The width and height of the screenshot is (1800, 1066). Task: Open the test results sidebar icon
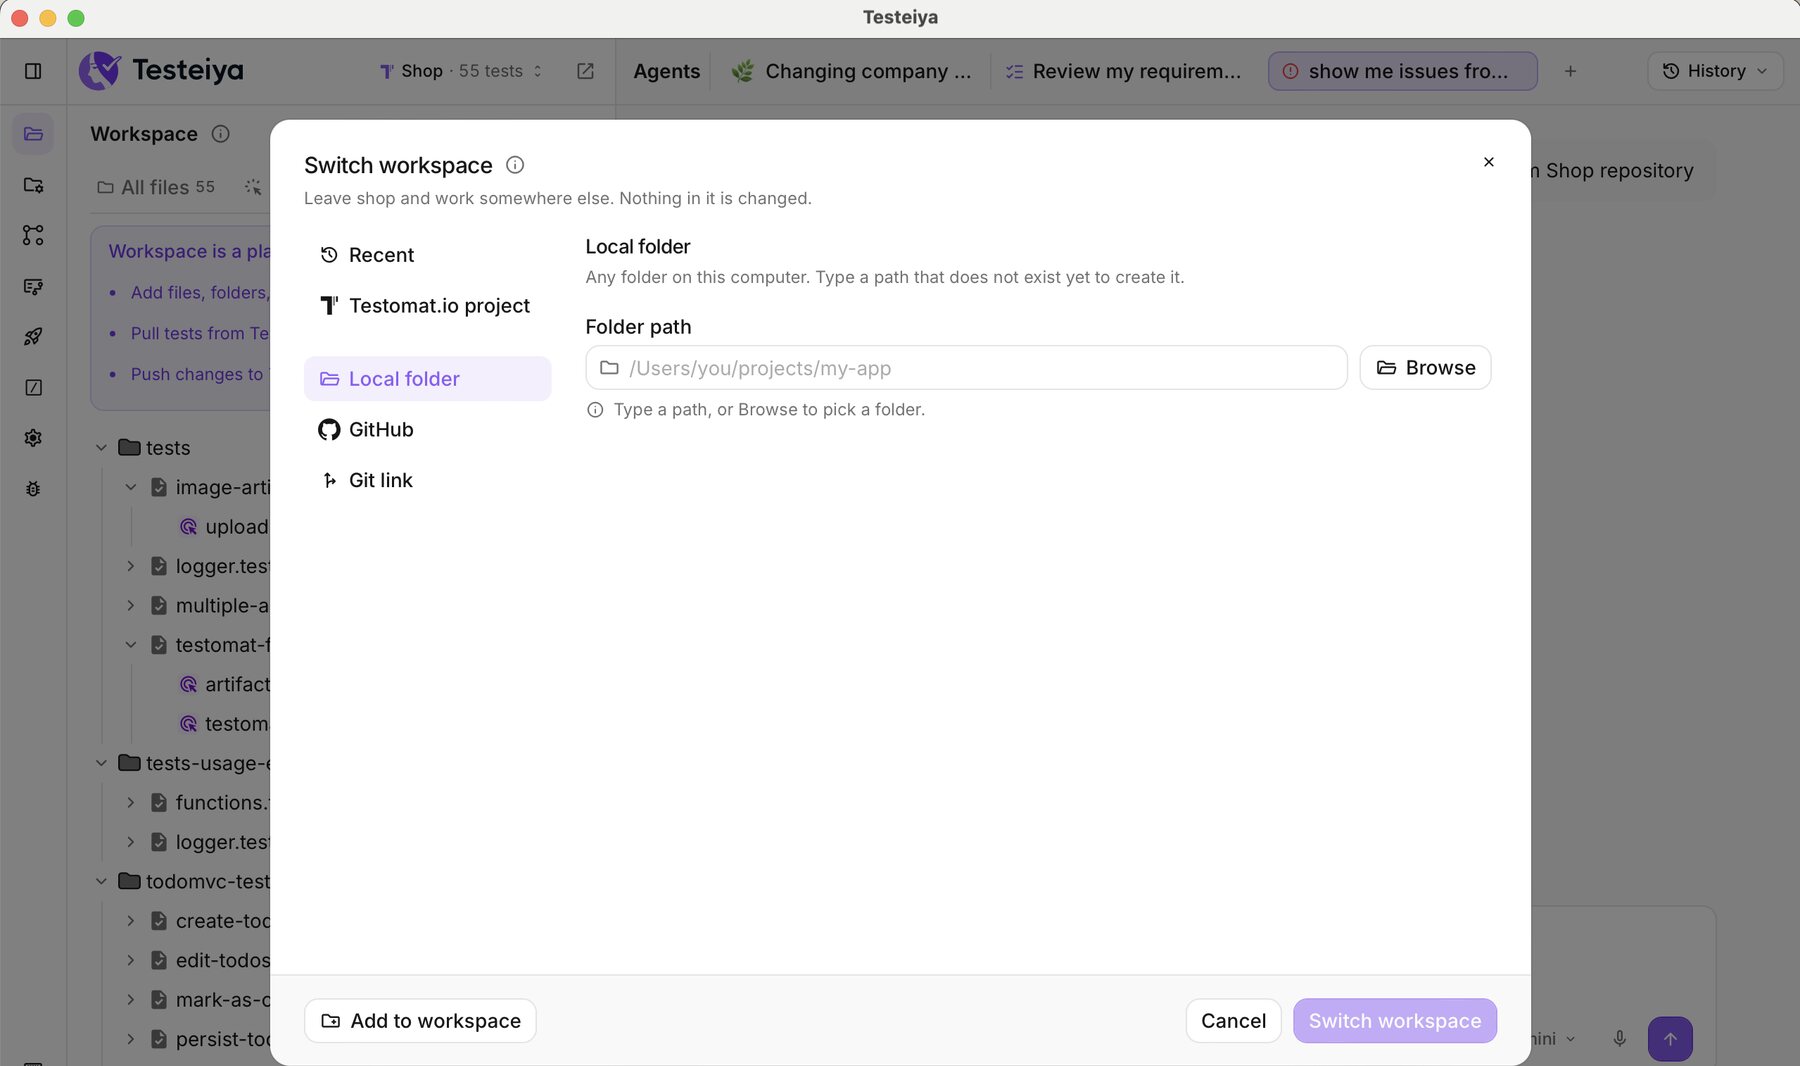(33, 286)
